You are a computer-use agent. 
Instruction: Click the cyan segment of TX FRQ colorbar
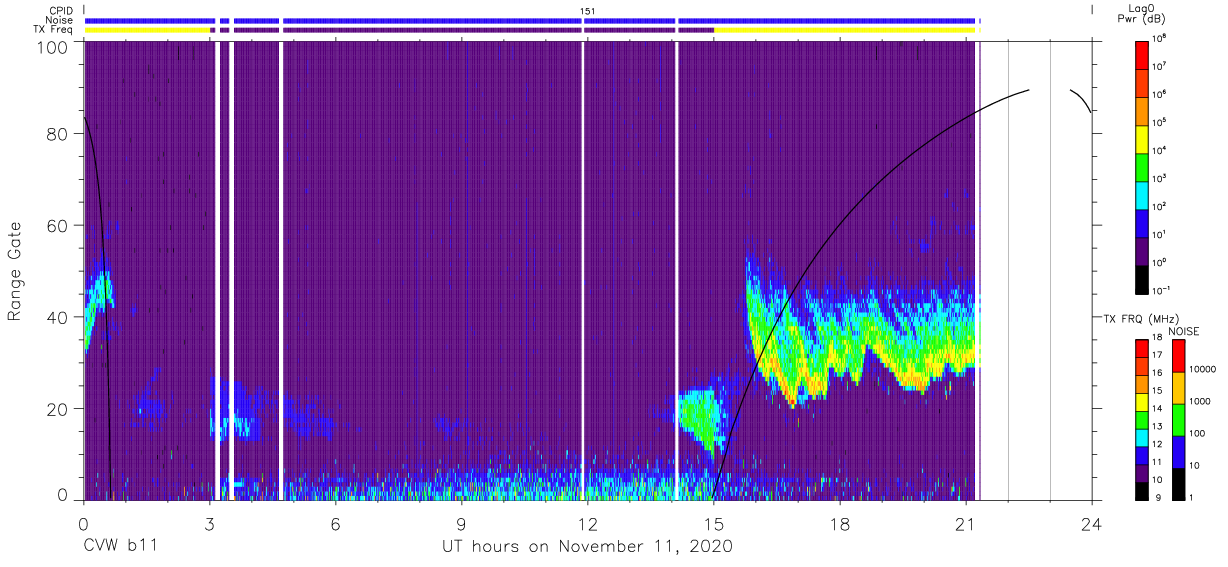(x=1141, y=437)
